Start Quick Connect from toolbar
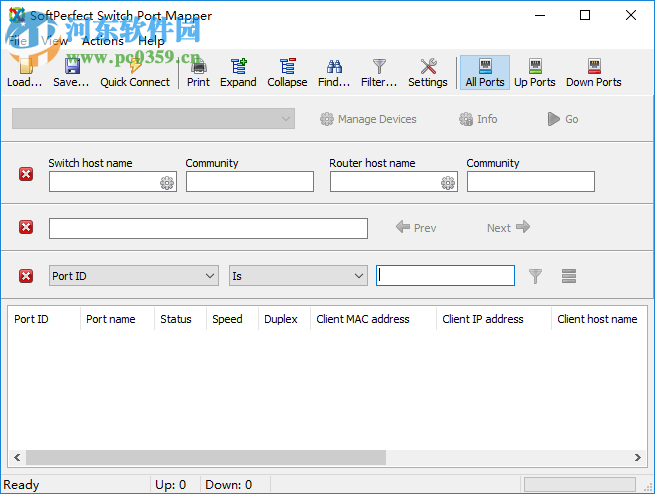Screen dimensions: 655x494 (135, 73)
